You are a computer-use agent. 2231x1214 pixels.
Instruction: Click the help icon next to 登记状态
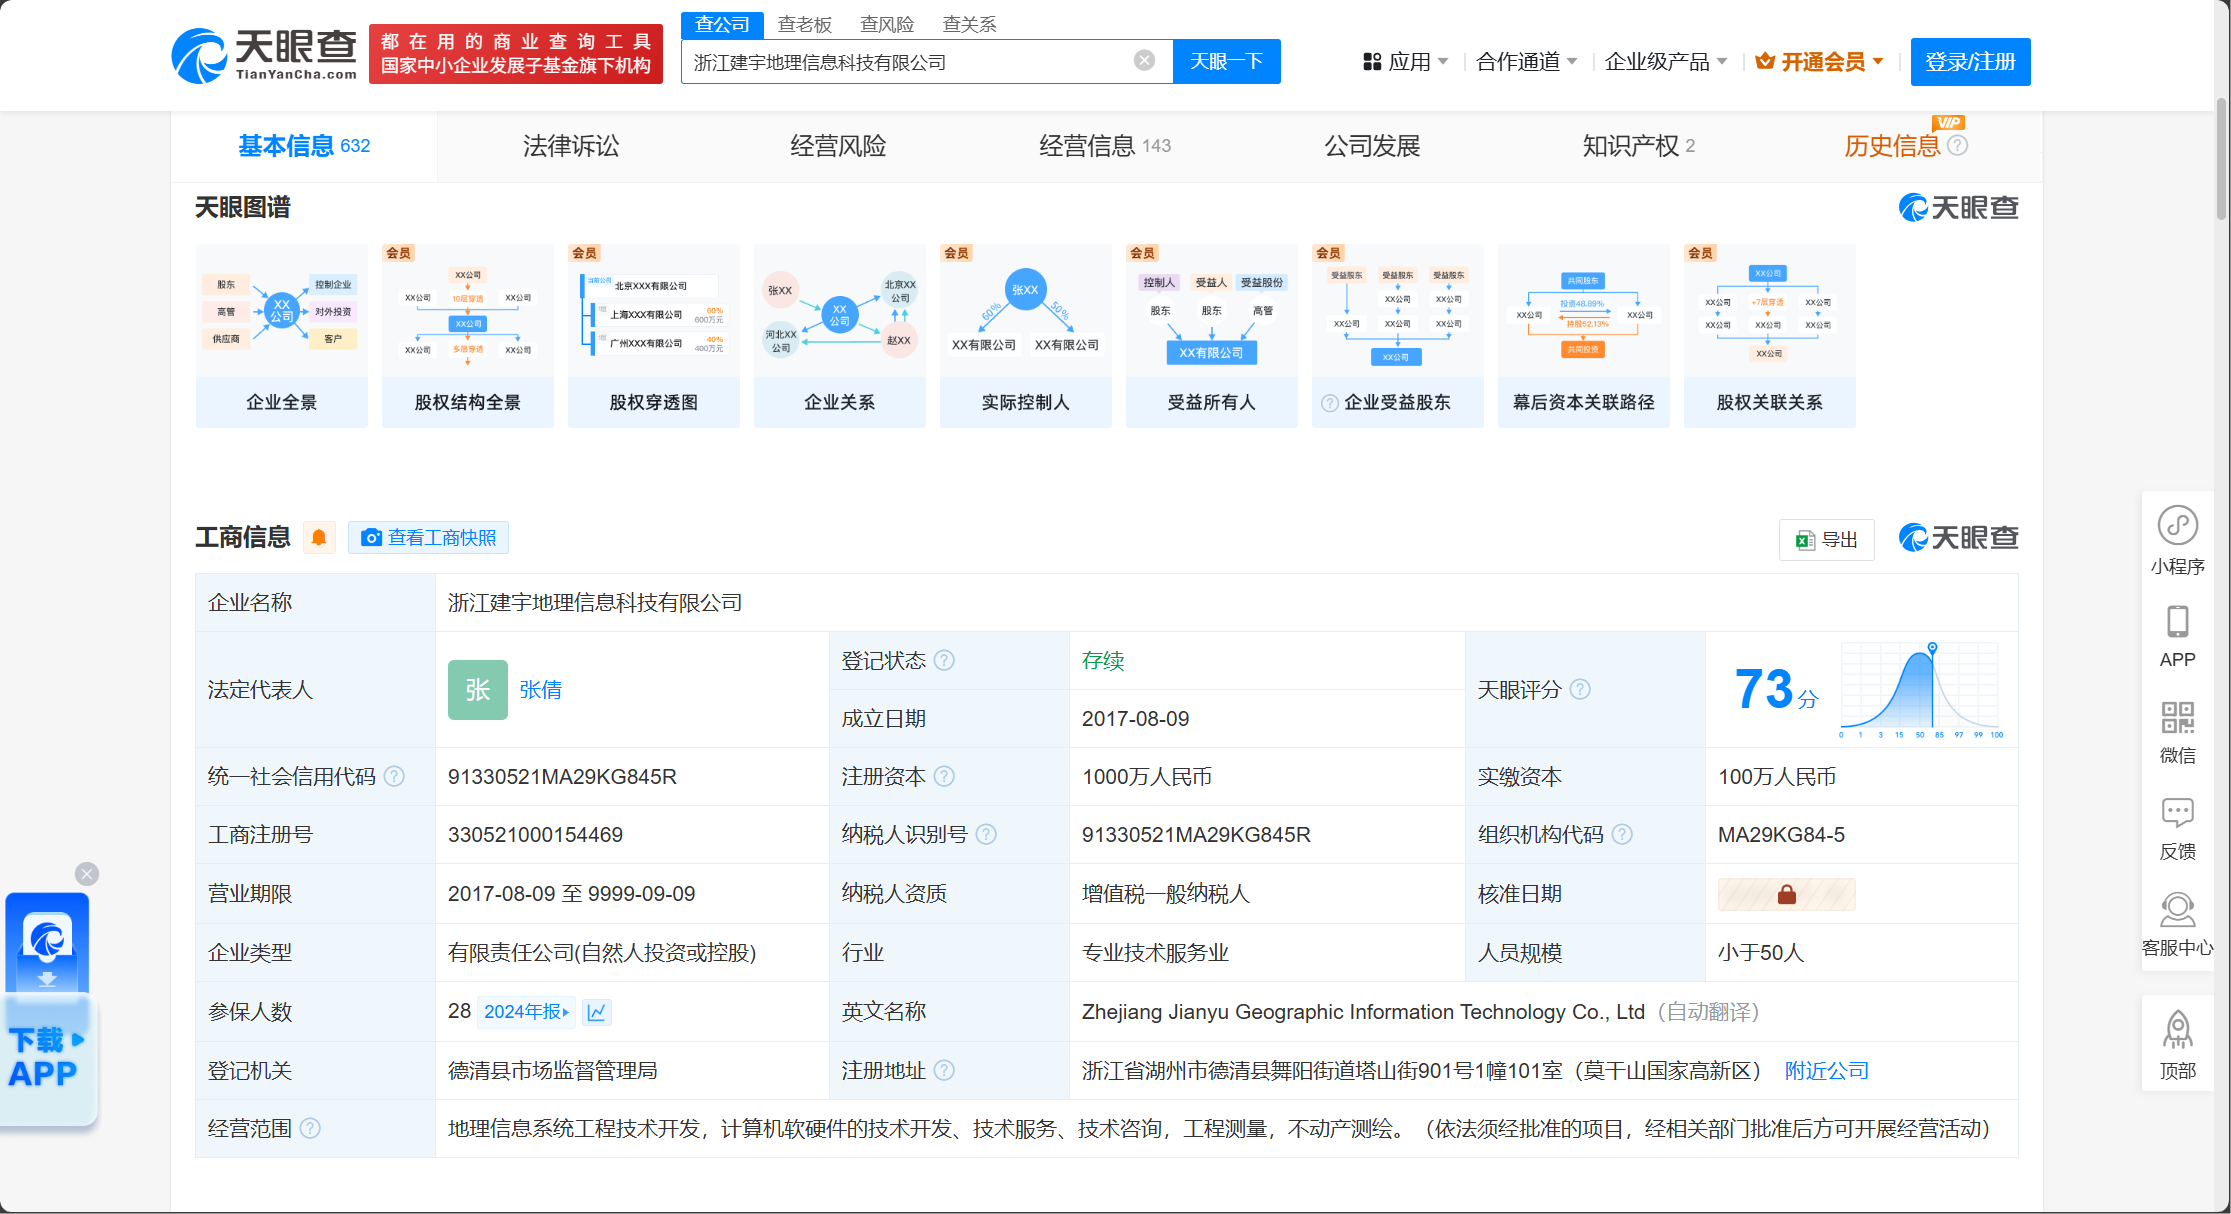coord(944,660)
